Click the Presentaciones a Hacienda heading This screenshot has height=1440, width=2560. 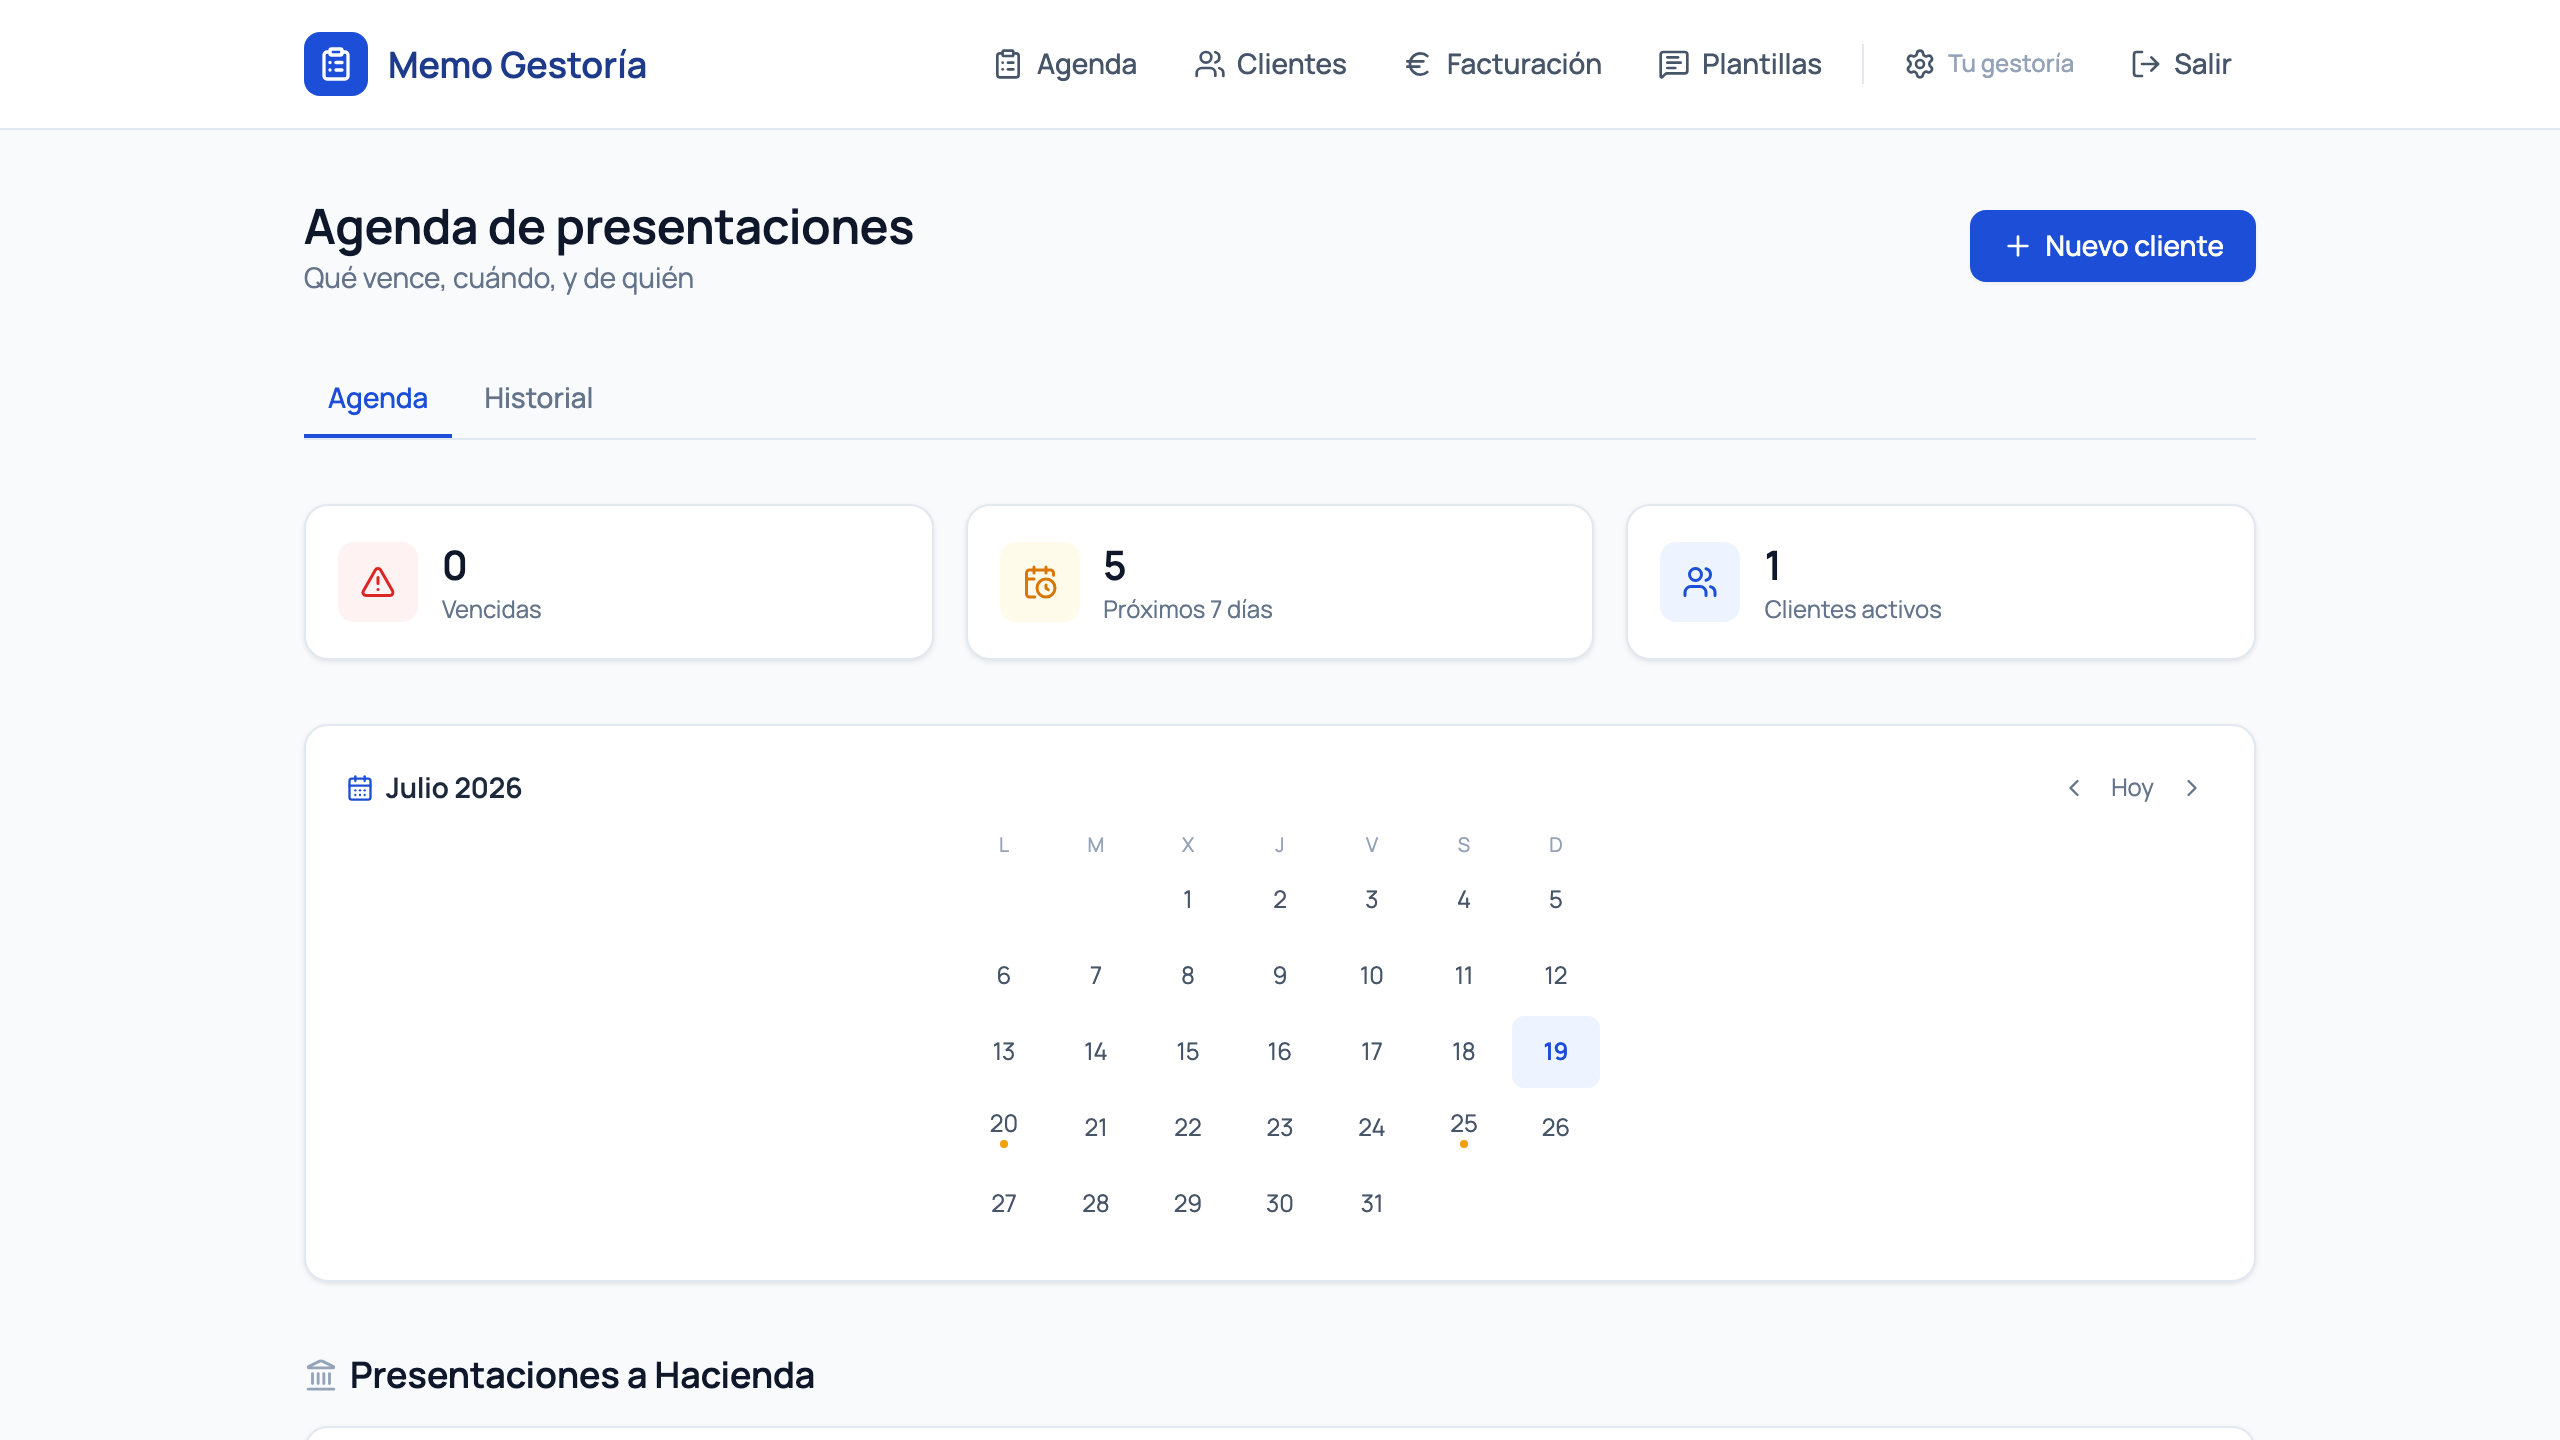(x=582, y=1375)
